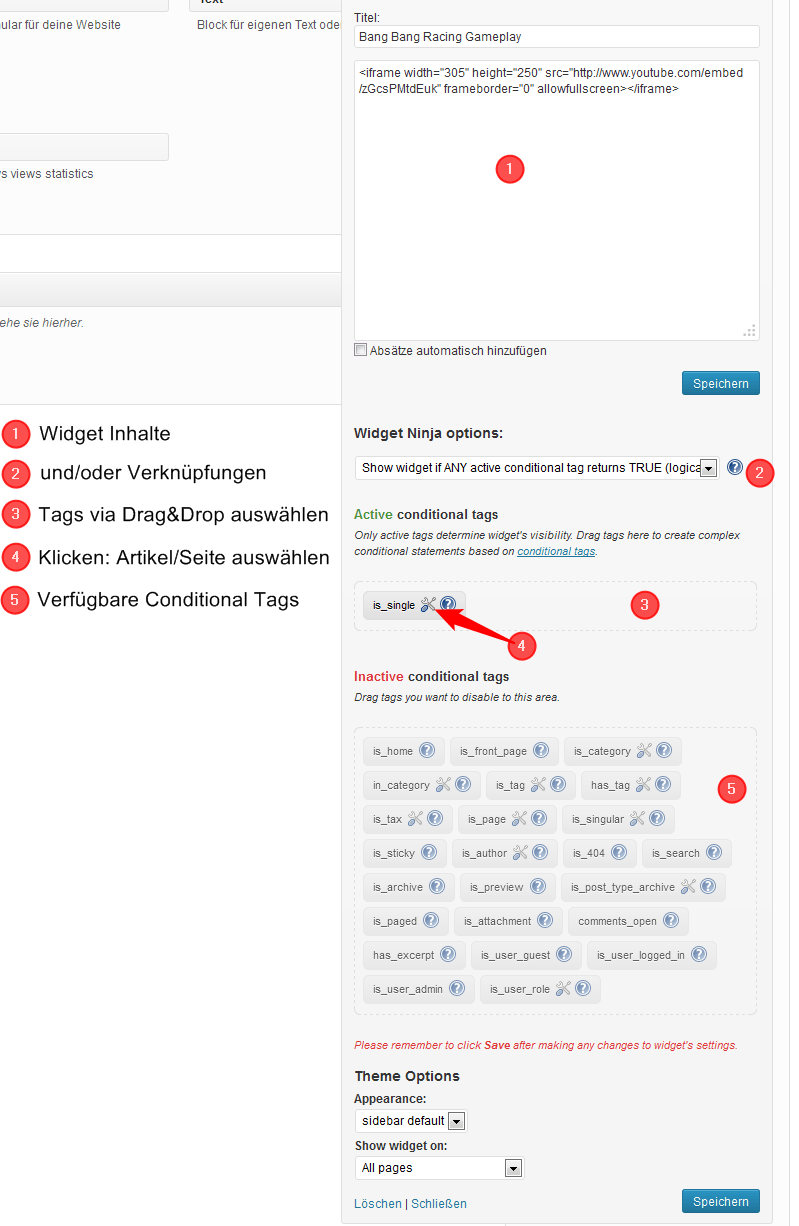Open help for the is_user_admin tag
Viewport: 799px width, 1226px height.
[457, 989]
